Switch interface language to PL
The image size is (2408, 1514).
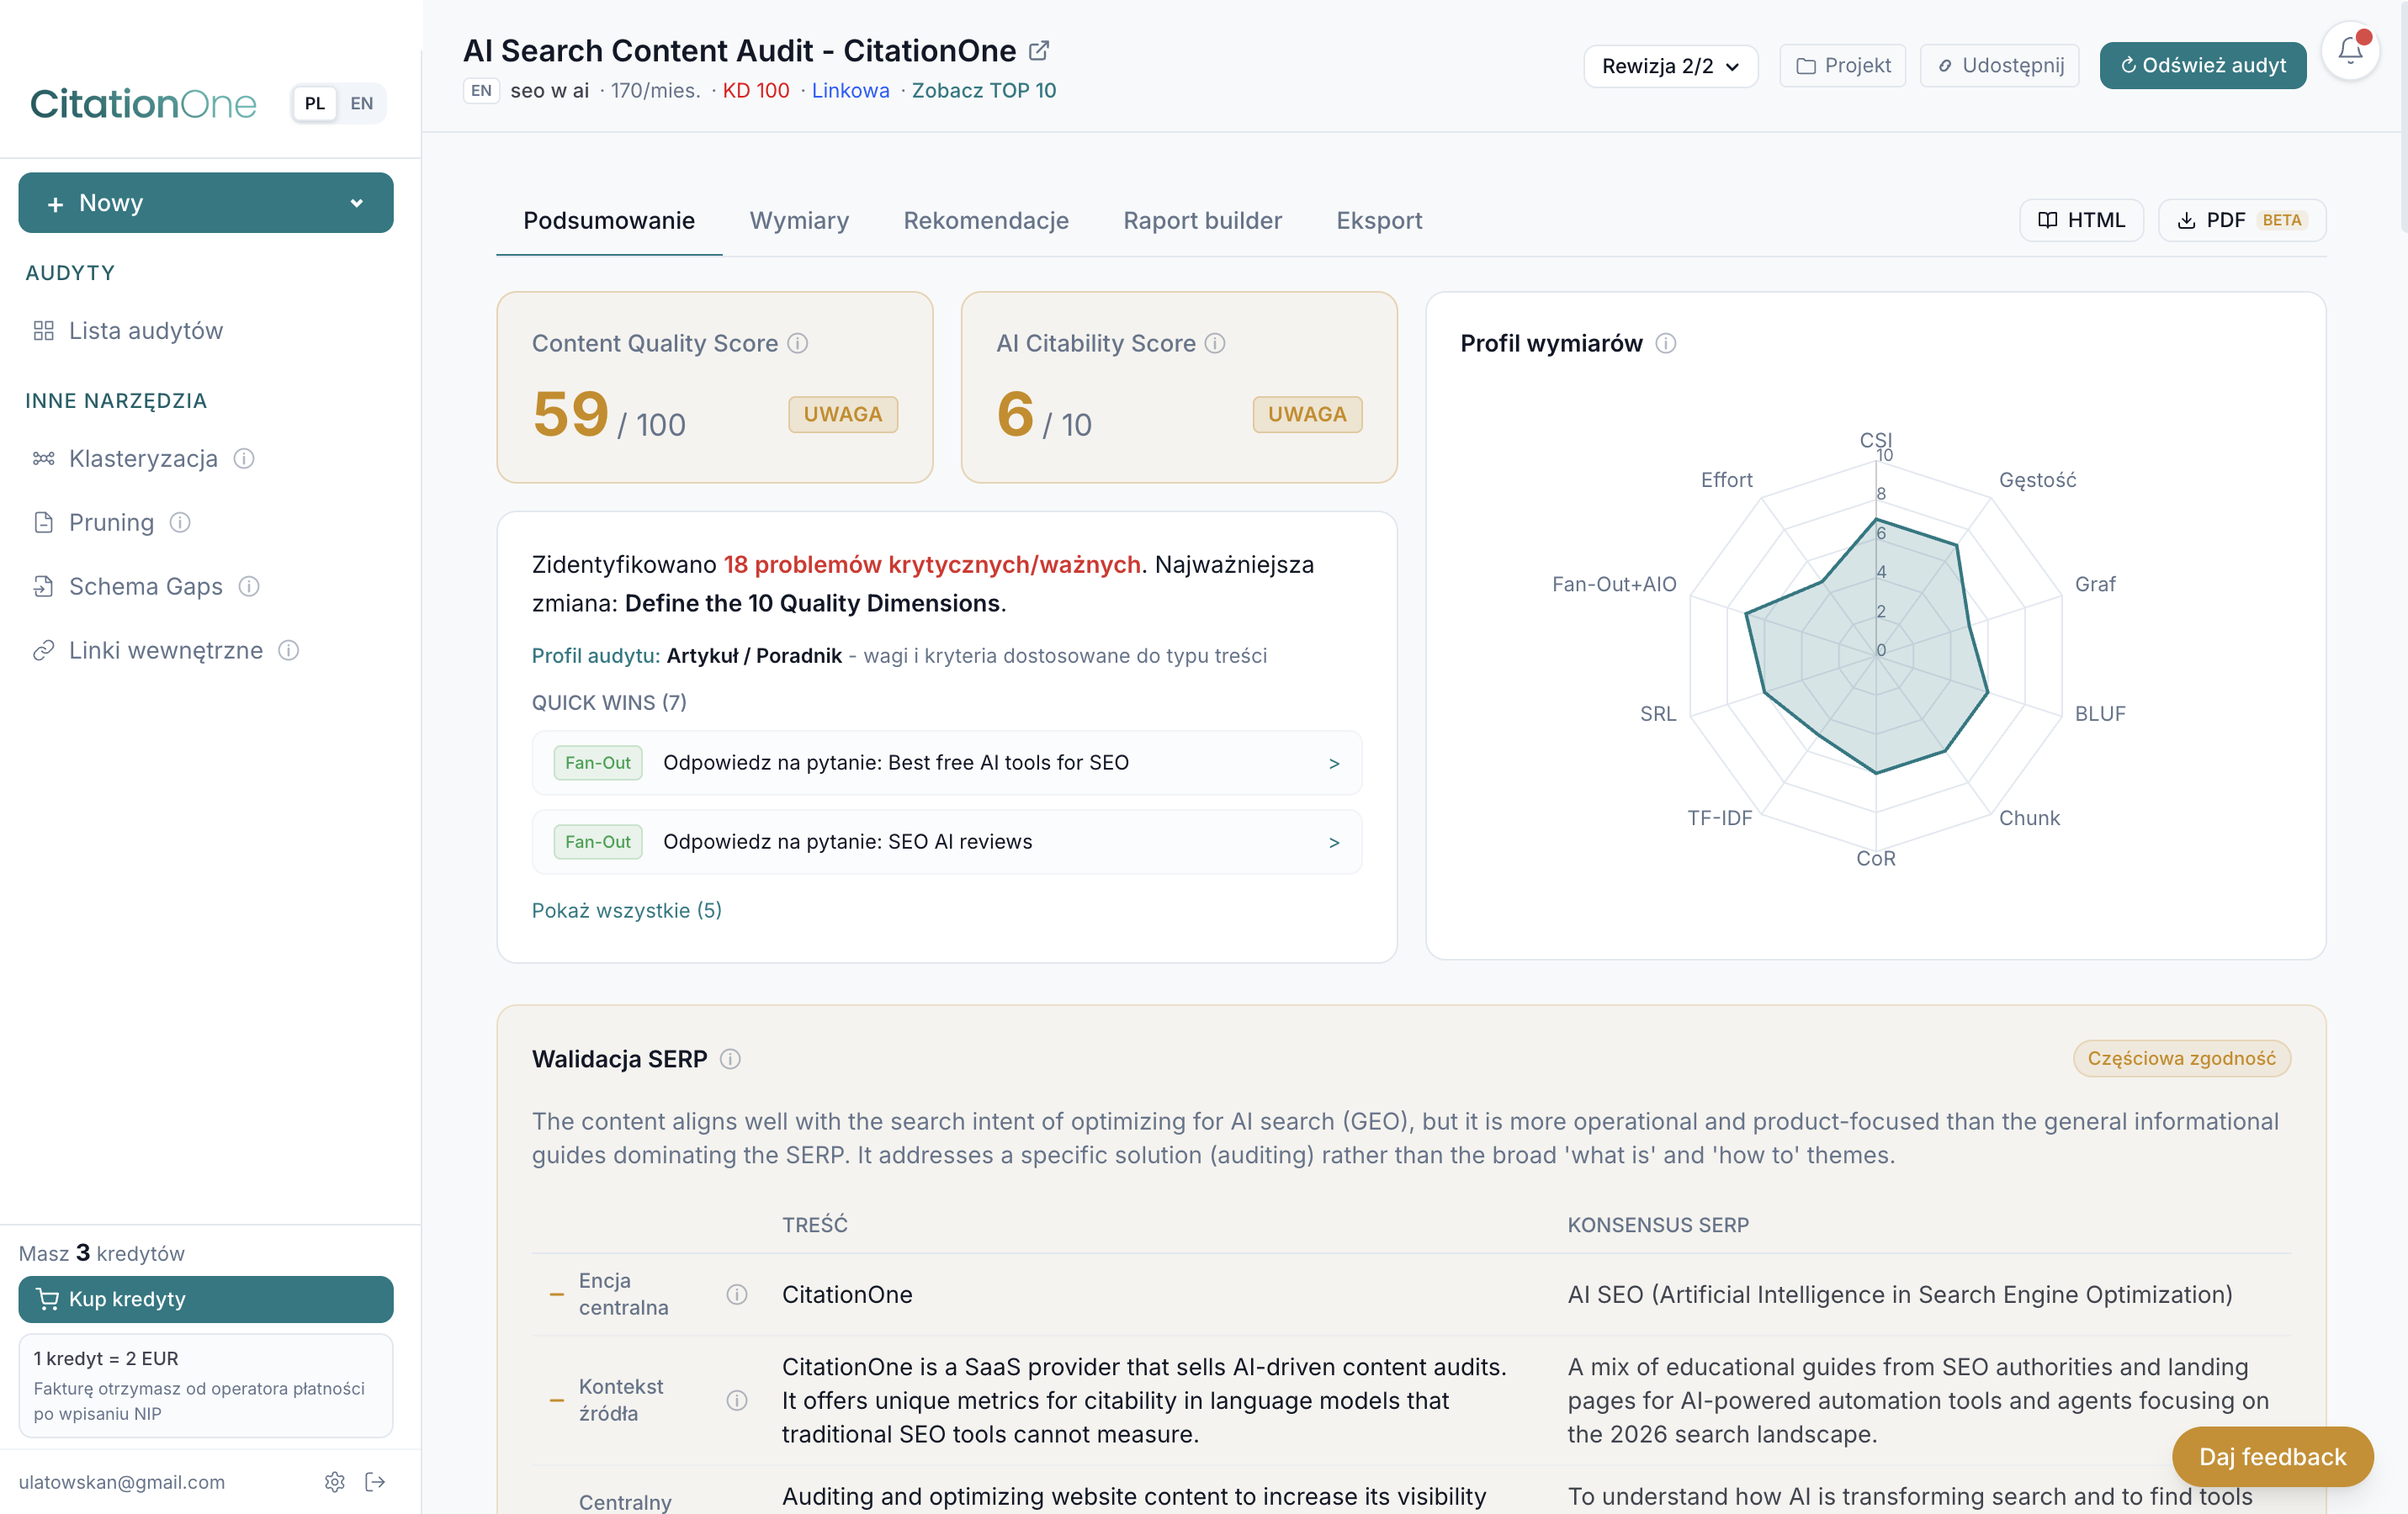315,103
